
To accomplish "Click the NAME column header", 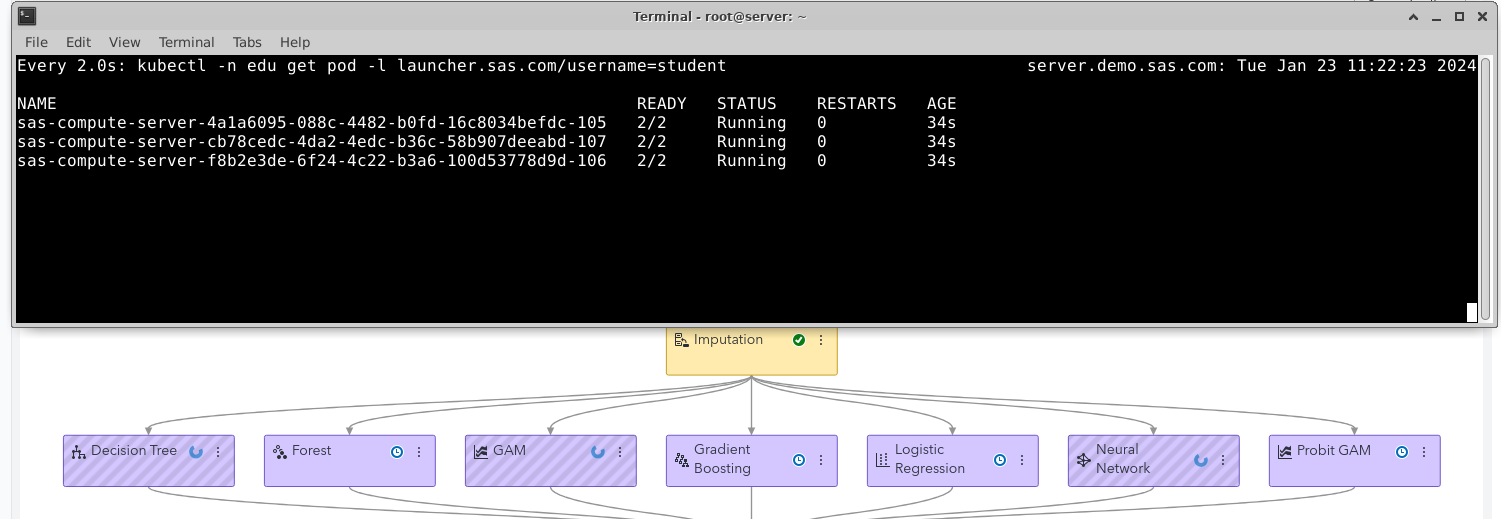I will 37,104.
